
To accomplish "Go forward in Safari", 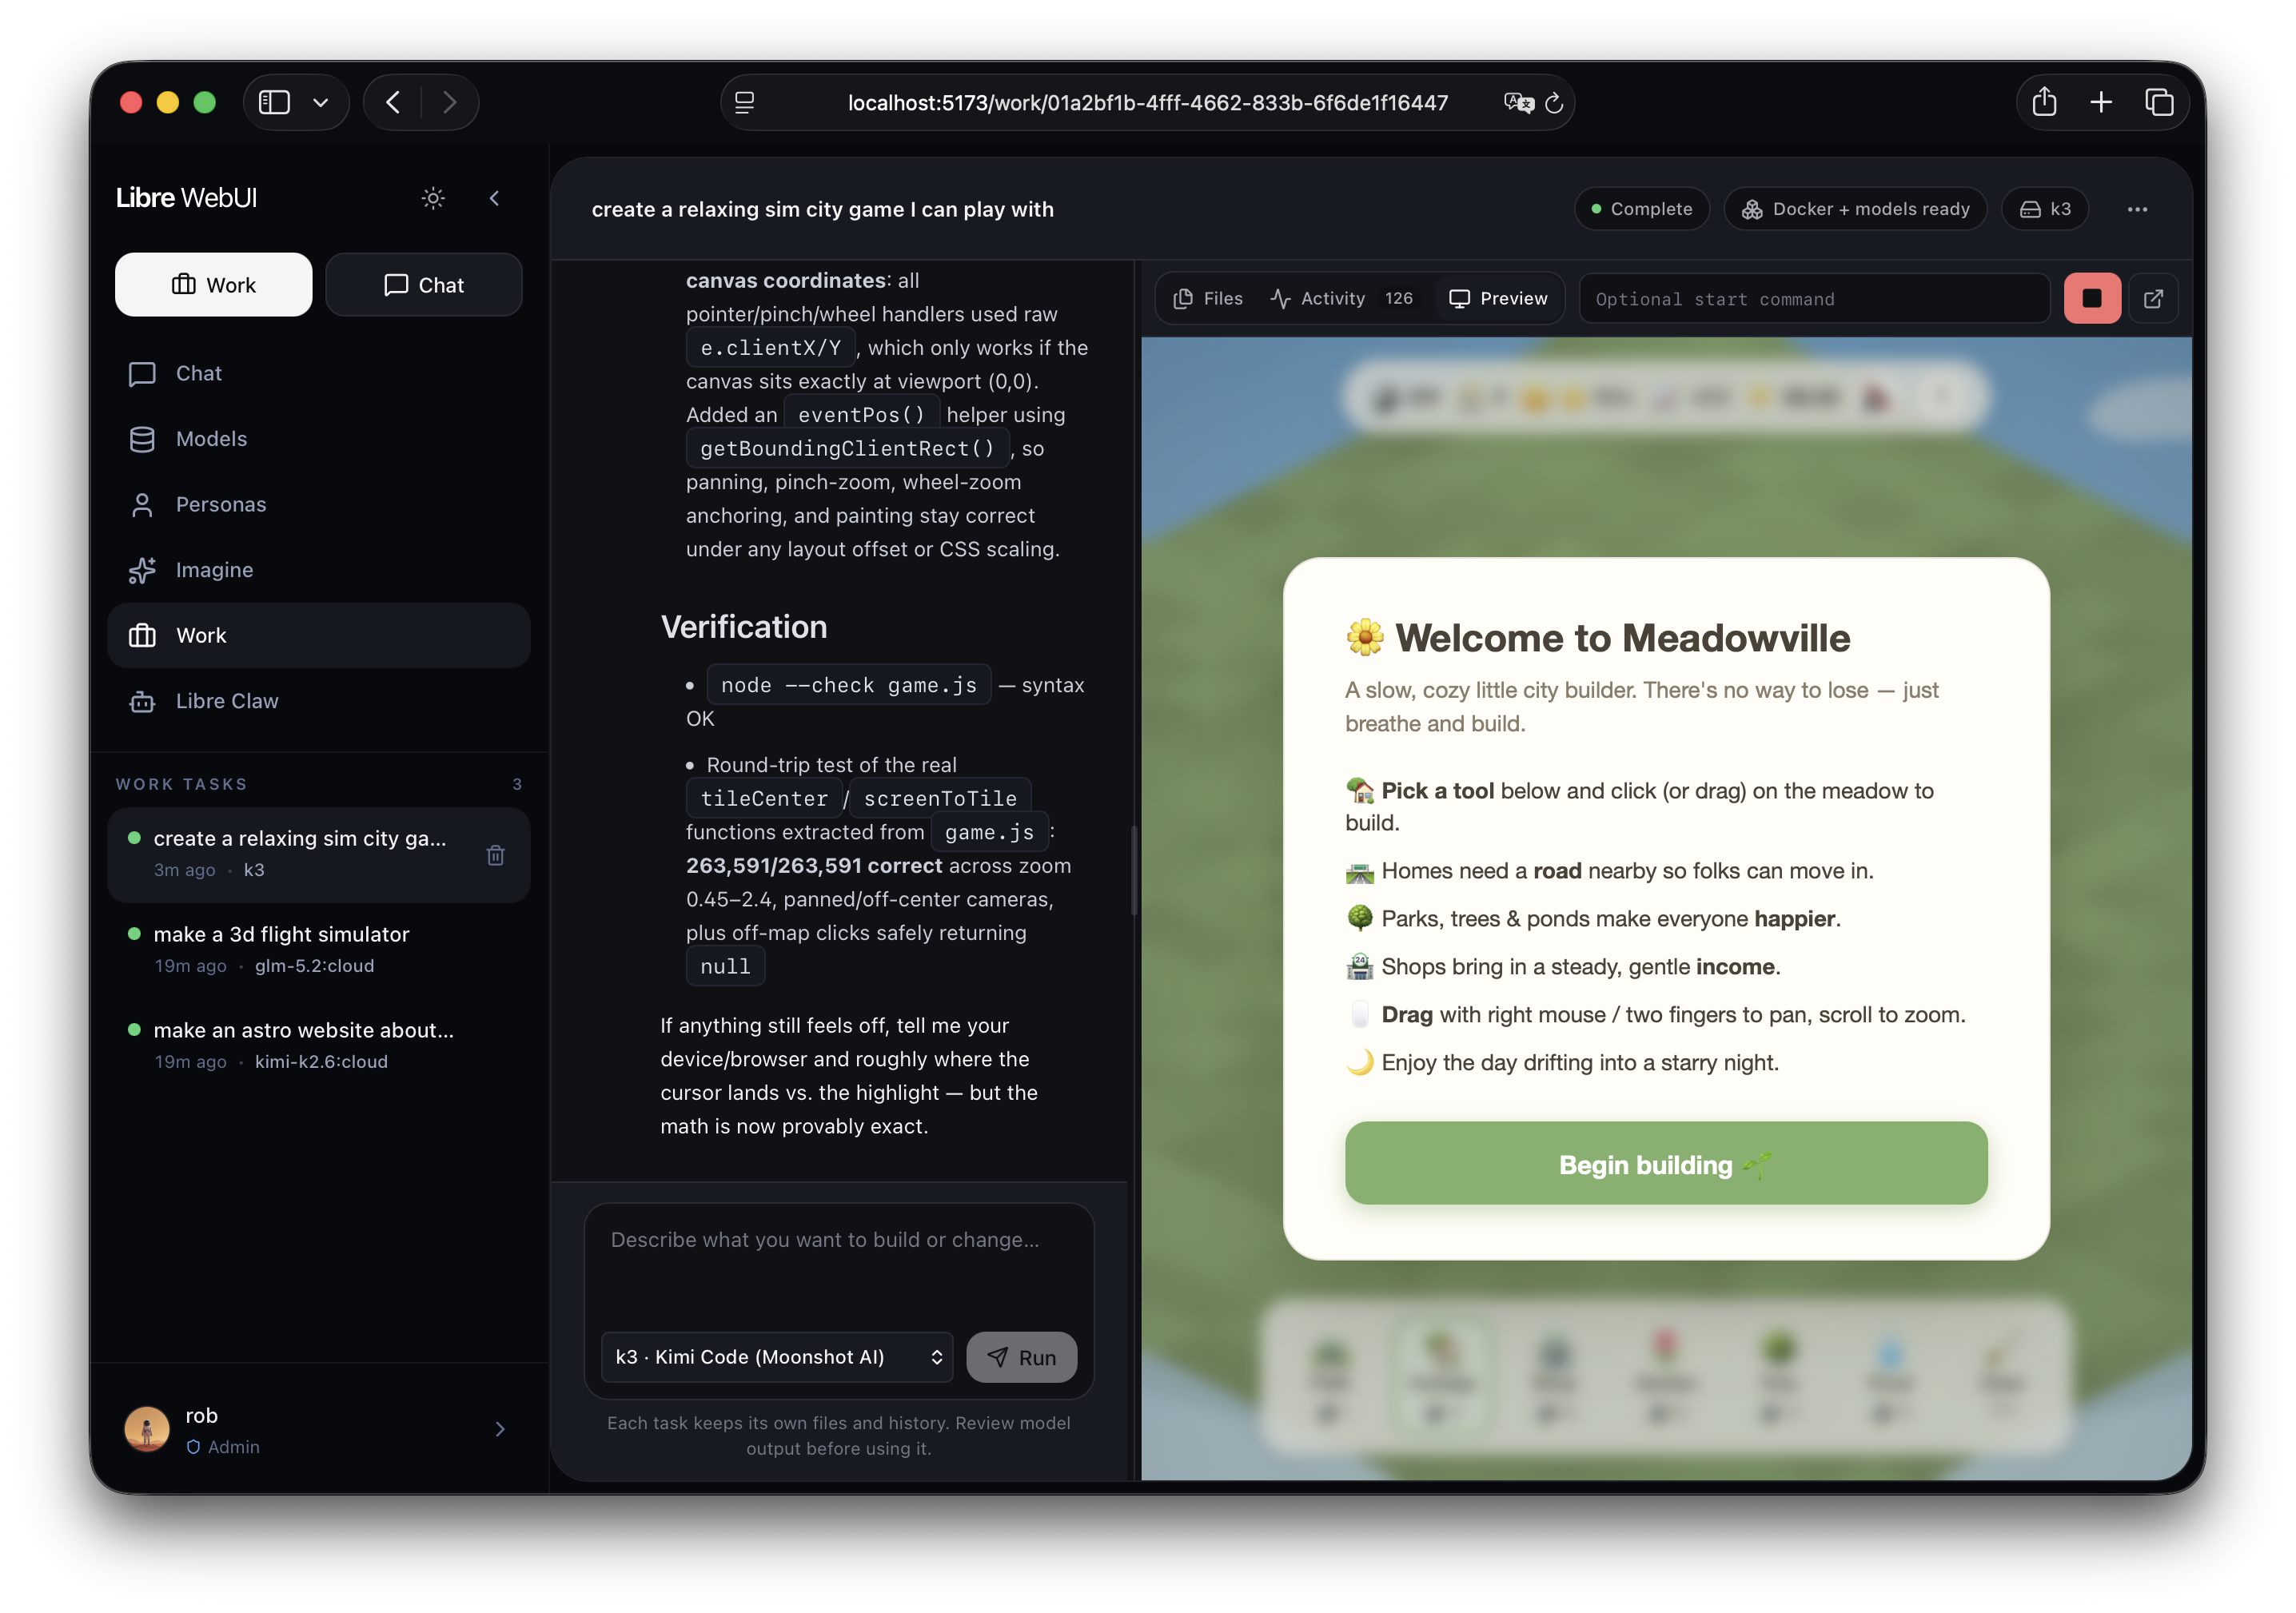I will 449,102.
